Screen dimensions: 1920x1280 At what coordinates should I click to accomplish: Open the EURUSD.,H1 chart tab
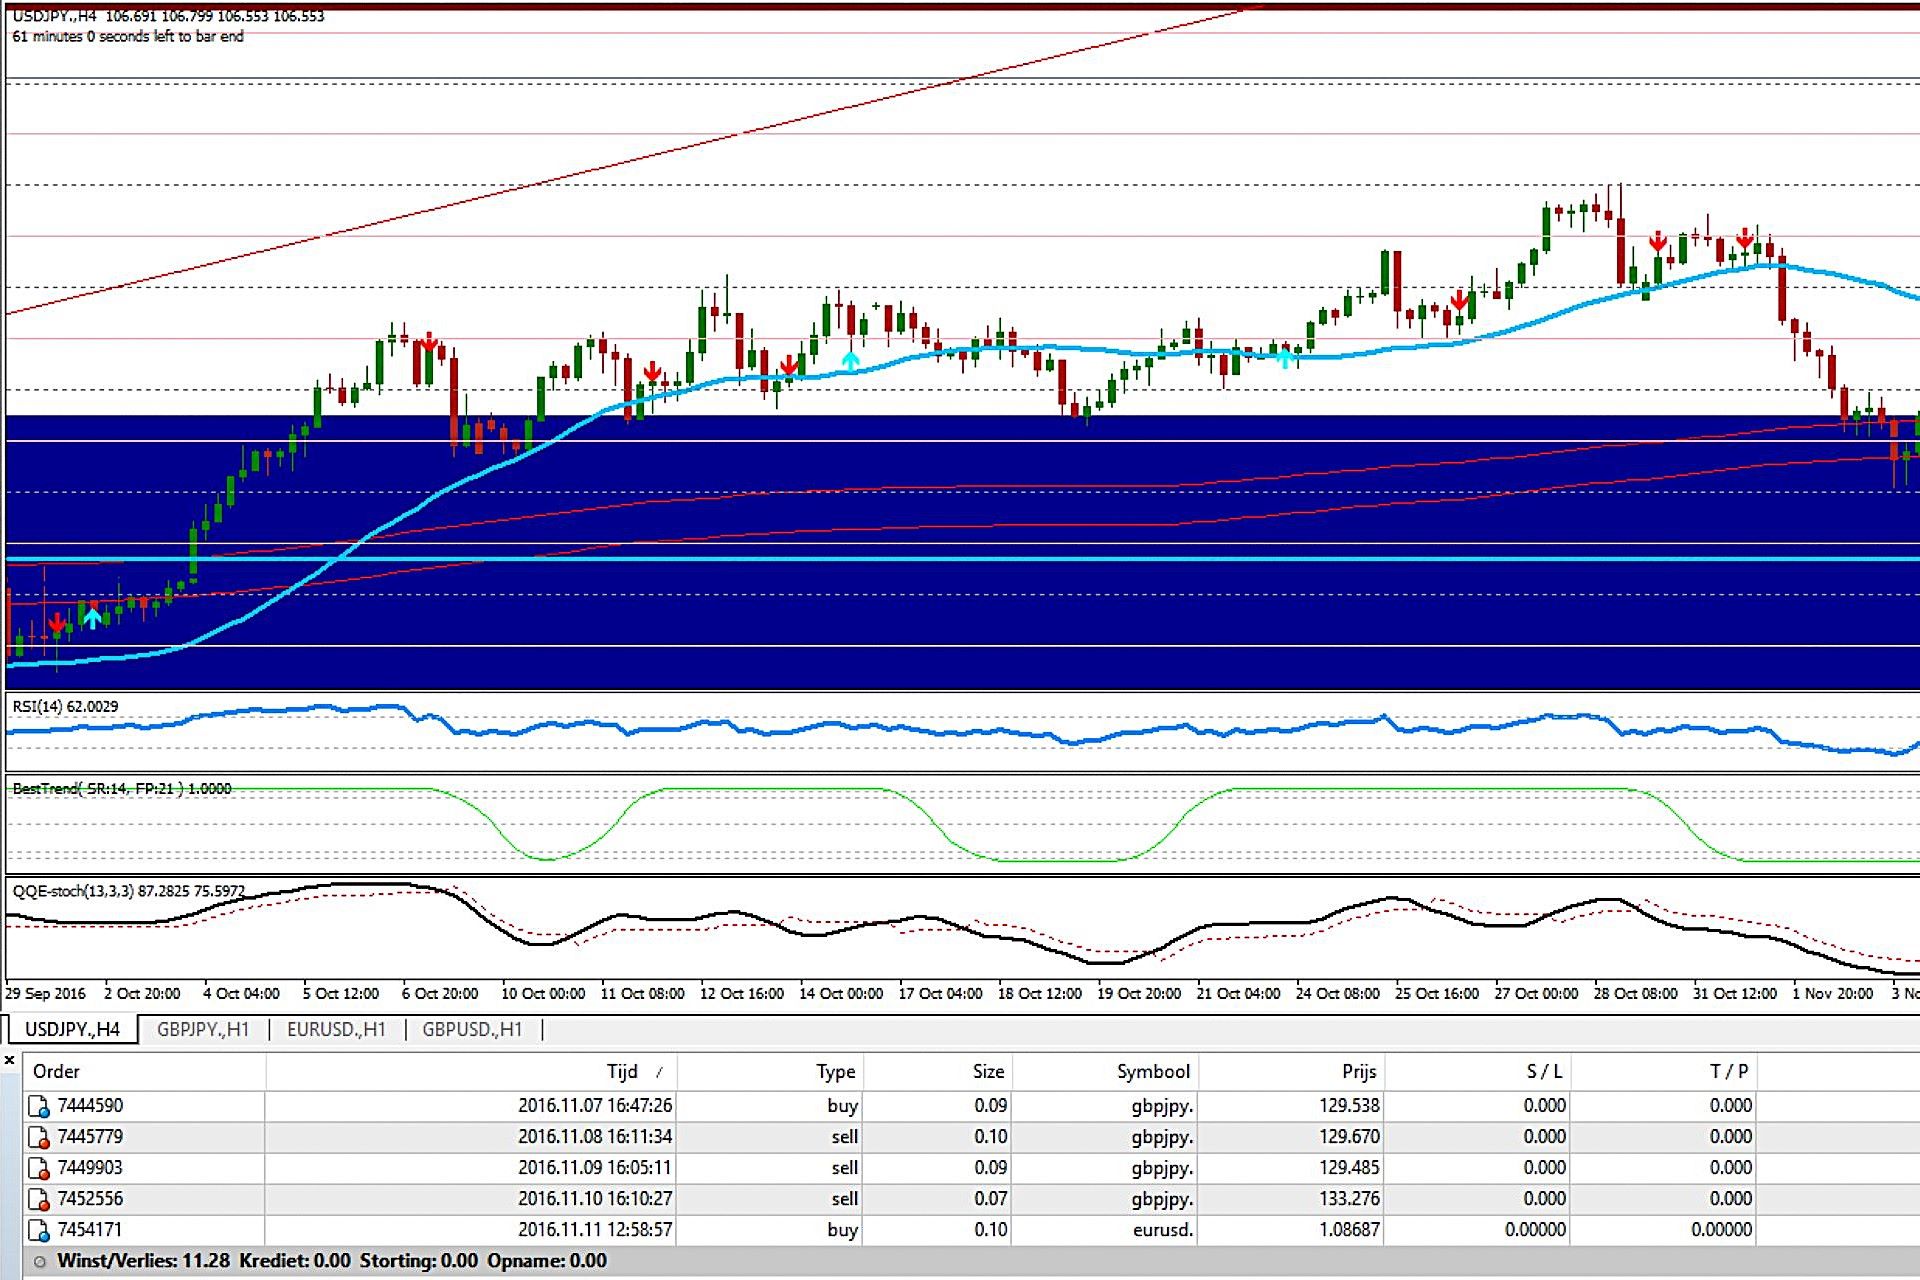click(336, 1029)
